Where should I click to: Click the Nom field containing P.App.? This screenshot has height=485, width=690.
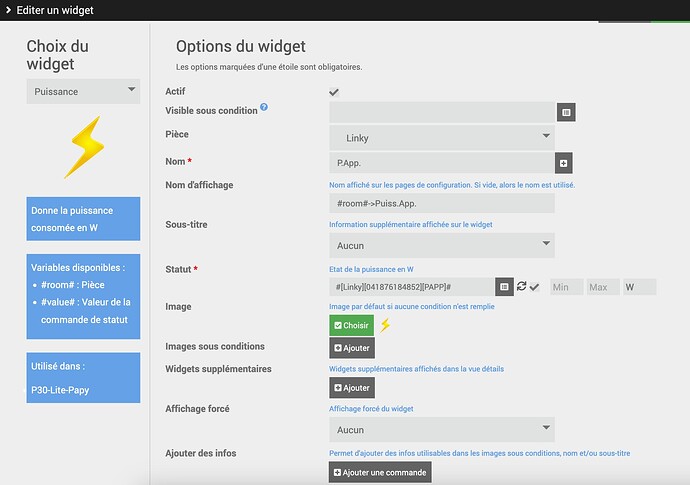[x=442, y=163]
